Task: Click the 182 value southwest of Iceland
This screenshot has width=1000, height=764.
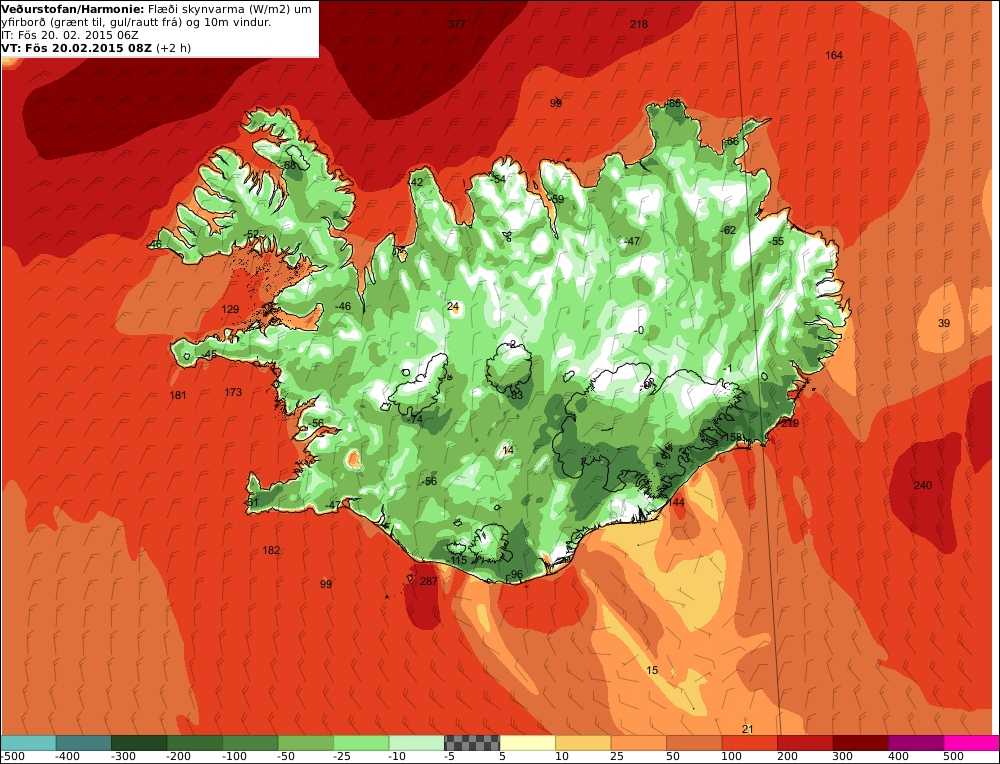Action: coord(271,550)
